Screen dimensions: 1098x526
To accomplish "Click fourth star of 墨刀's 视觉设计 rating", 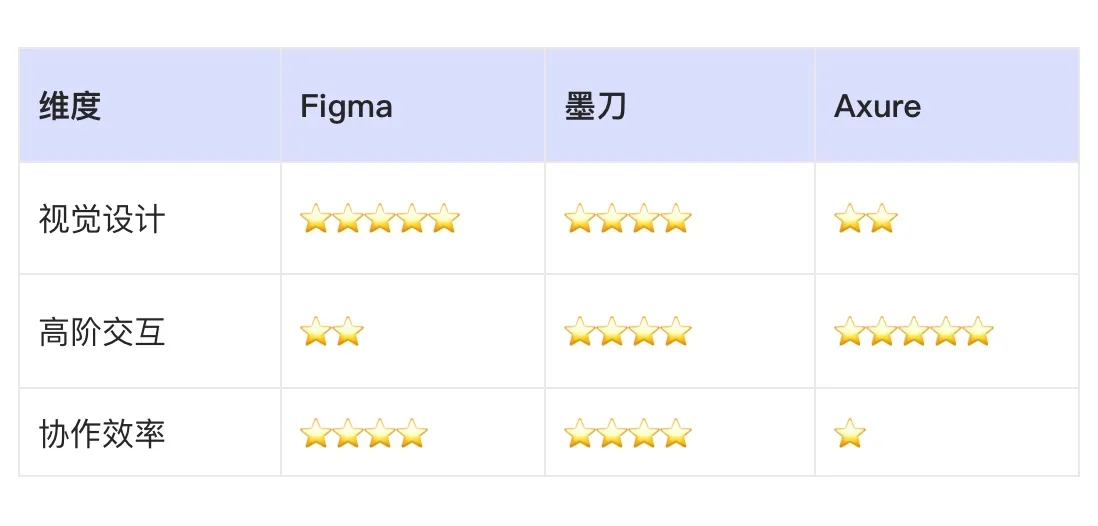I will pos(676,218).
